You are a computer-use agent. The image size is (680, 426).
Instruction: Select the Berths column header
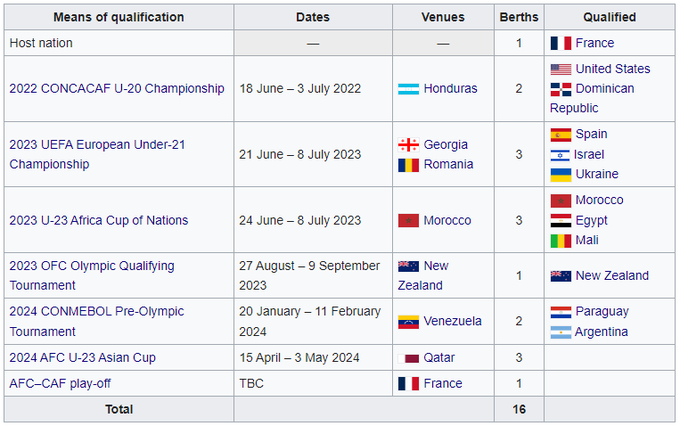click(519, 17)
